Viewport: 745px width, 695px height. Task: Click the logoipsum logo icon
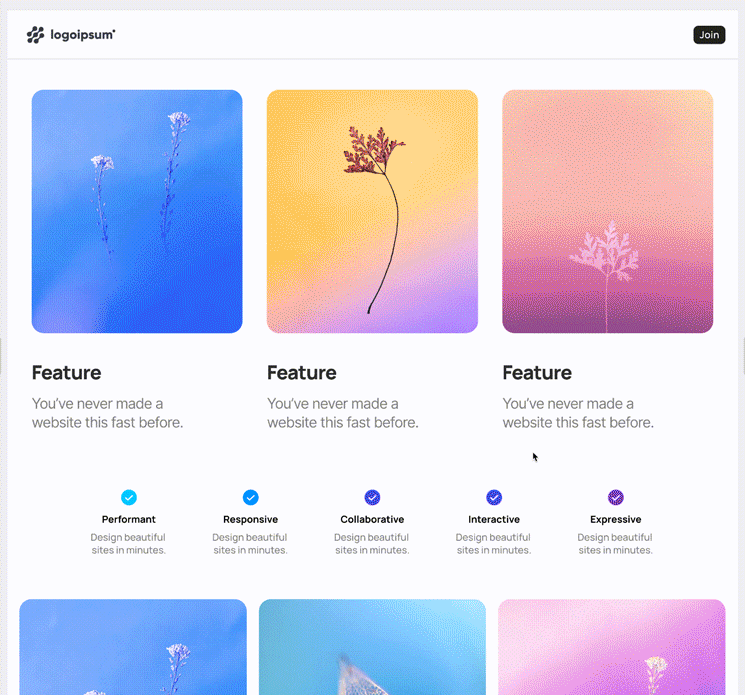(x=35, y=35)
